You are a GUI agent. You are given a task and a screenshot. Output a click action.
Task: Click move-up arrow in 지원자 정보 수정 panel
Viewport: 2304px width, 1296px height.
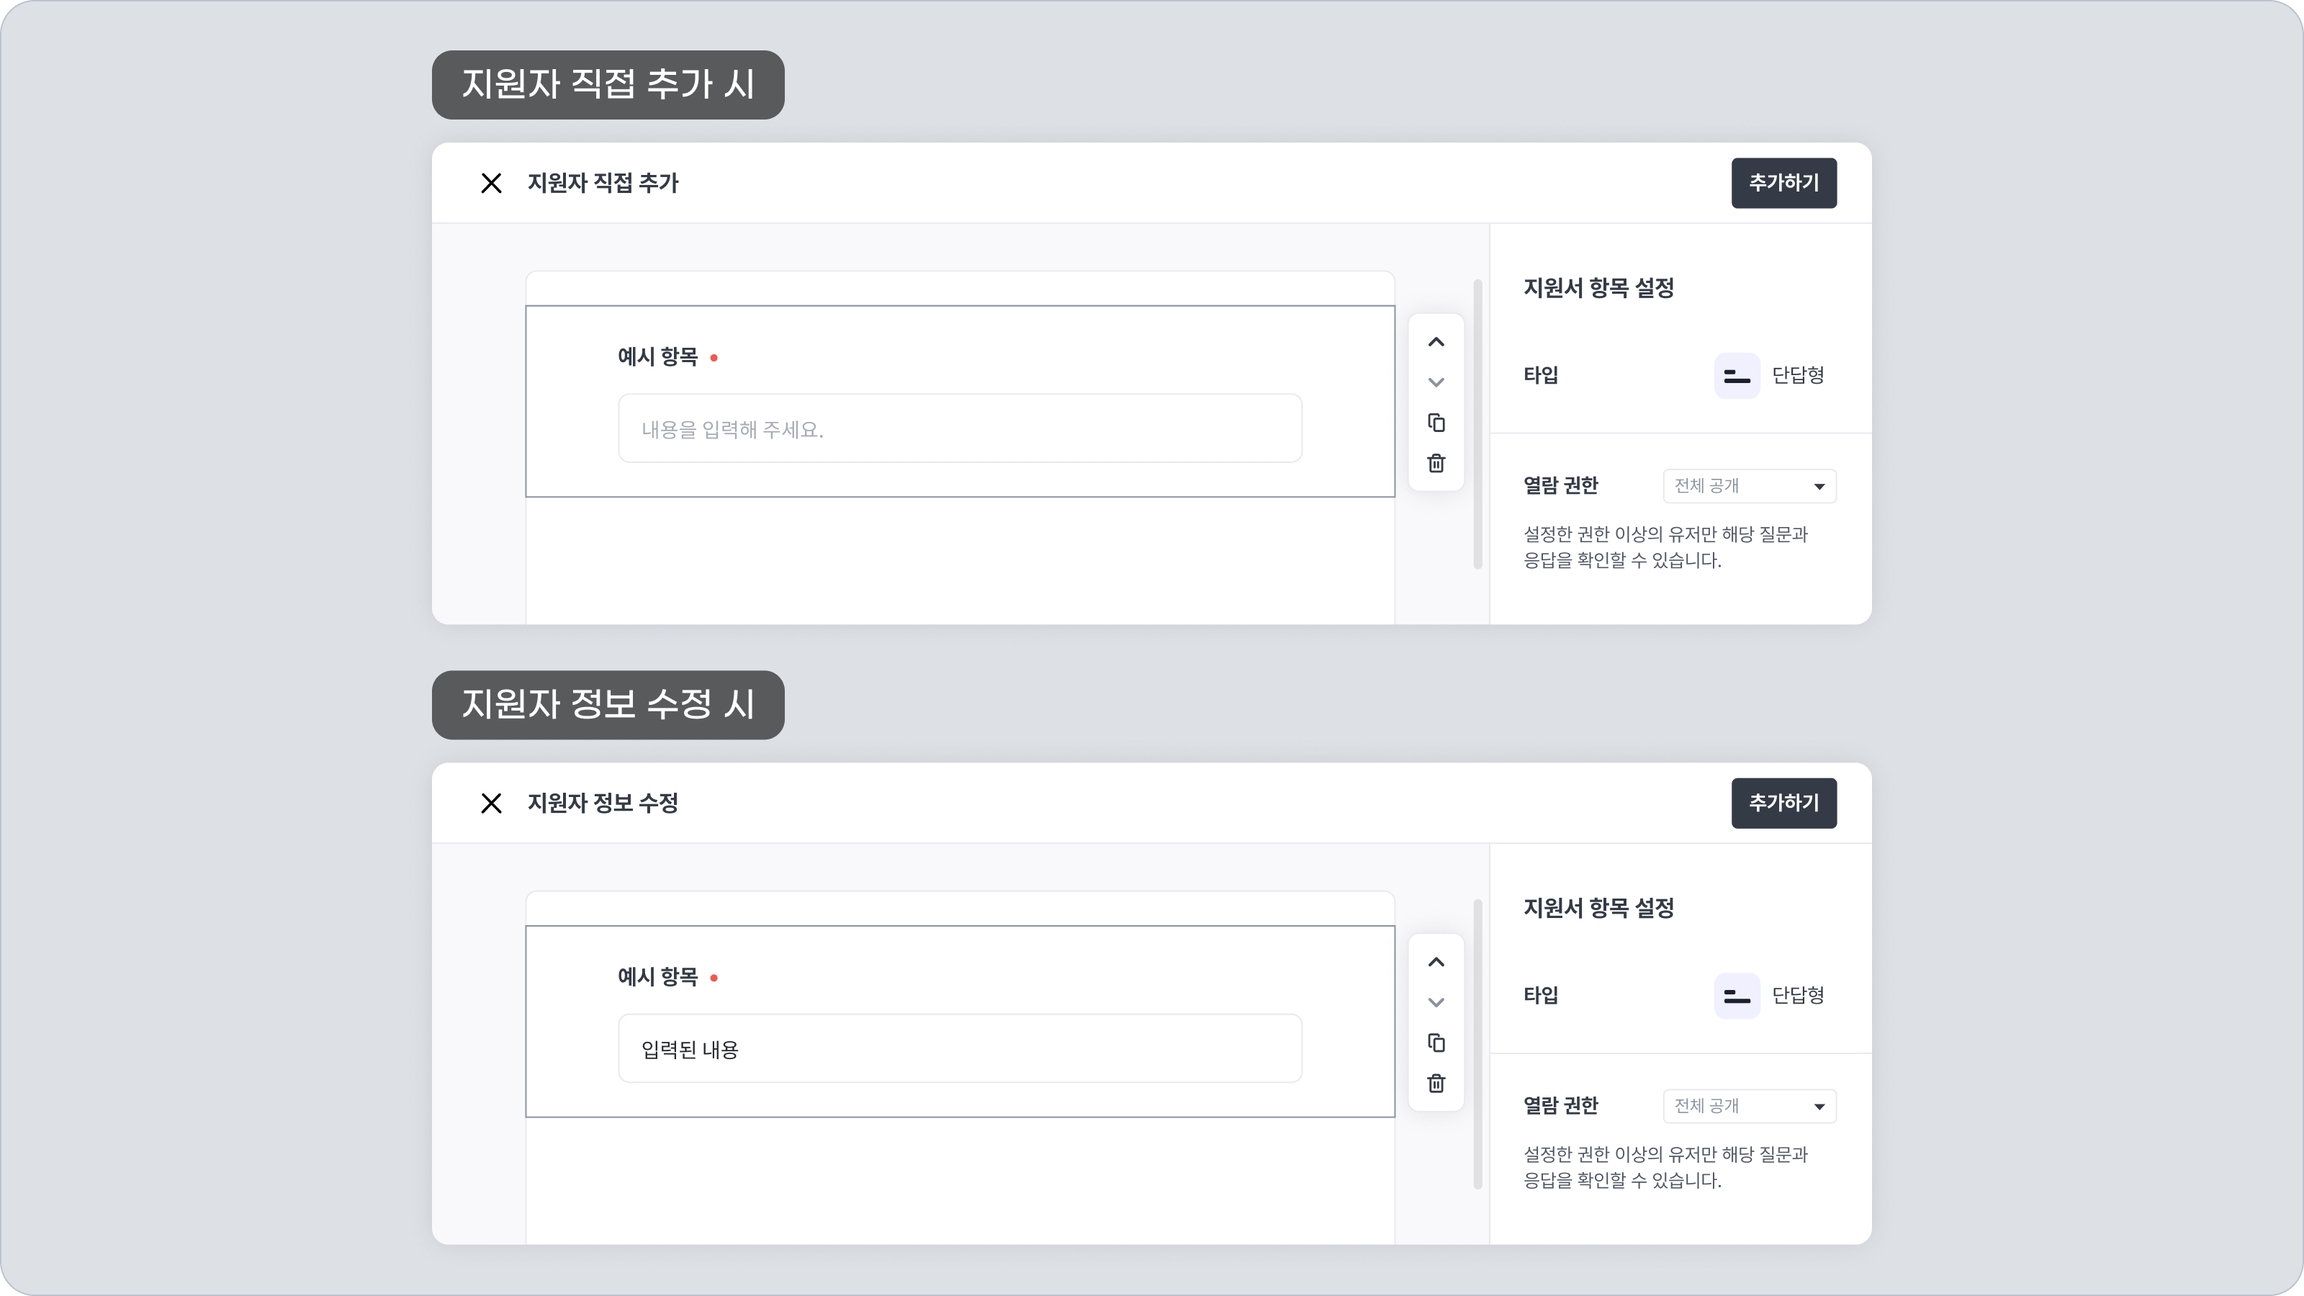[1436, 962]
